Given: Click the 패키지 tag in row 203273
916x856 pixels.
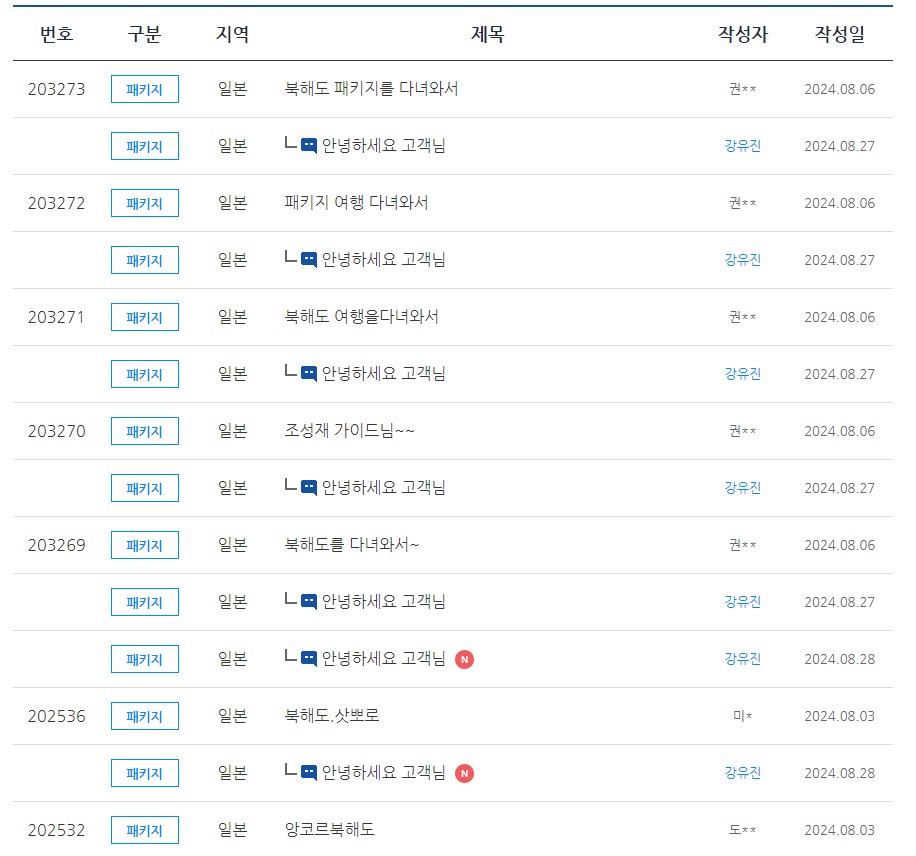Looking at the screenshot, I should 145,89.
